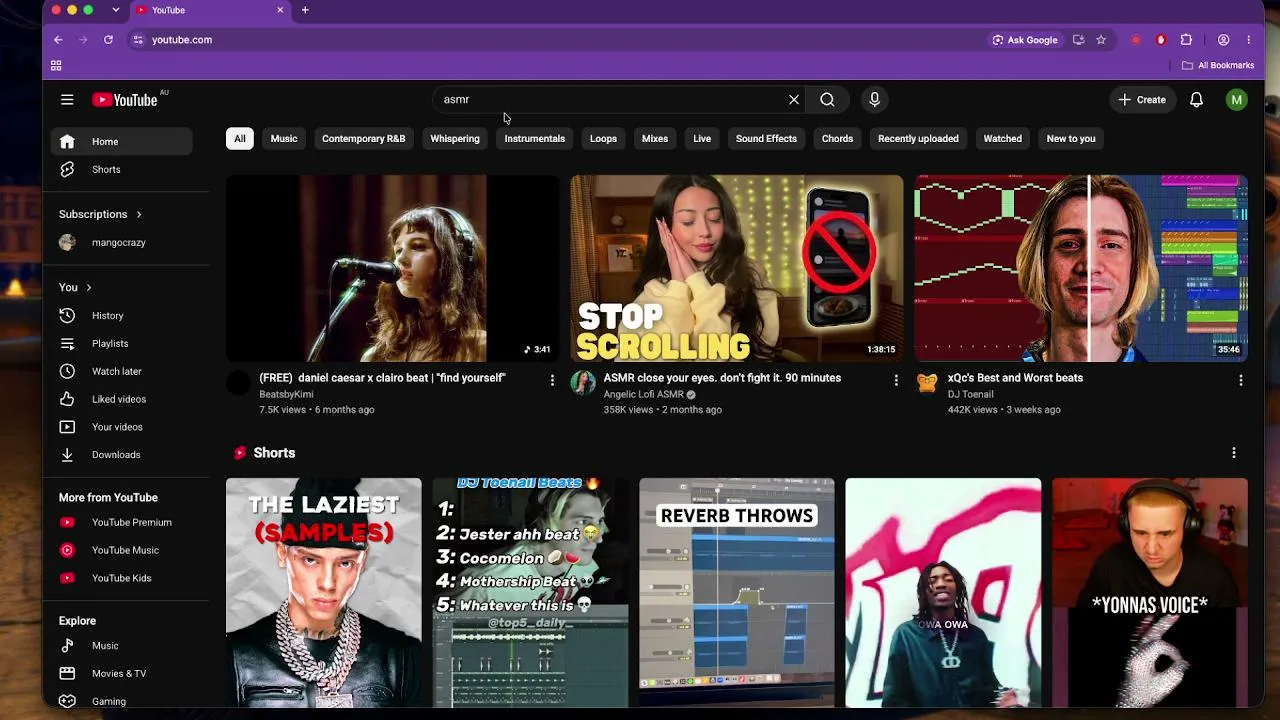This screenshot has height=720, width=1280.
Task: Select the All filter chip
Action: pyautogui.click(x=240, y=139)
